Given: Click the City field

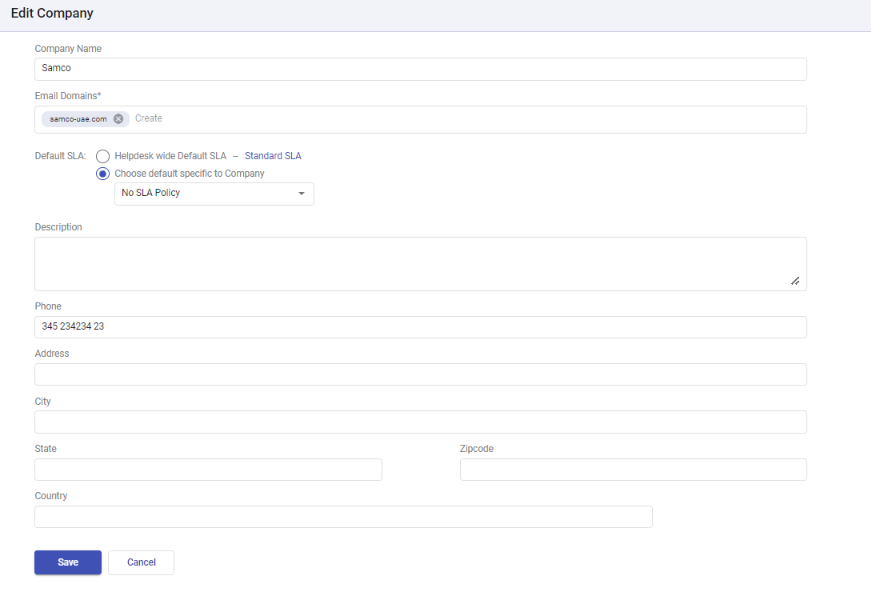Looking at the screenshot, I should pos(421,422).
